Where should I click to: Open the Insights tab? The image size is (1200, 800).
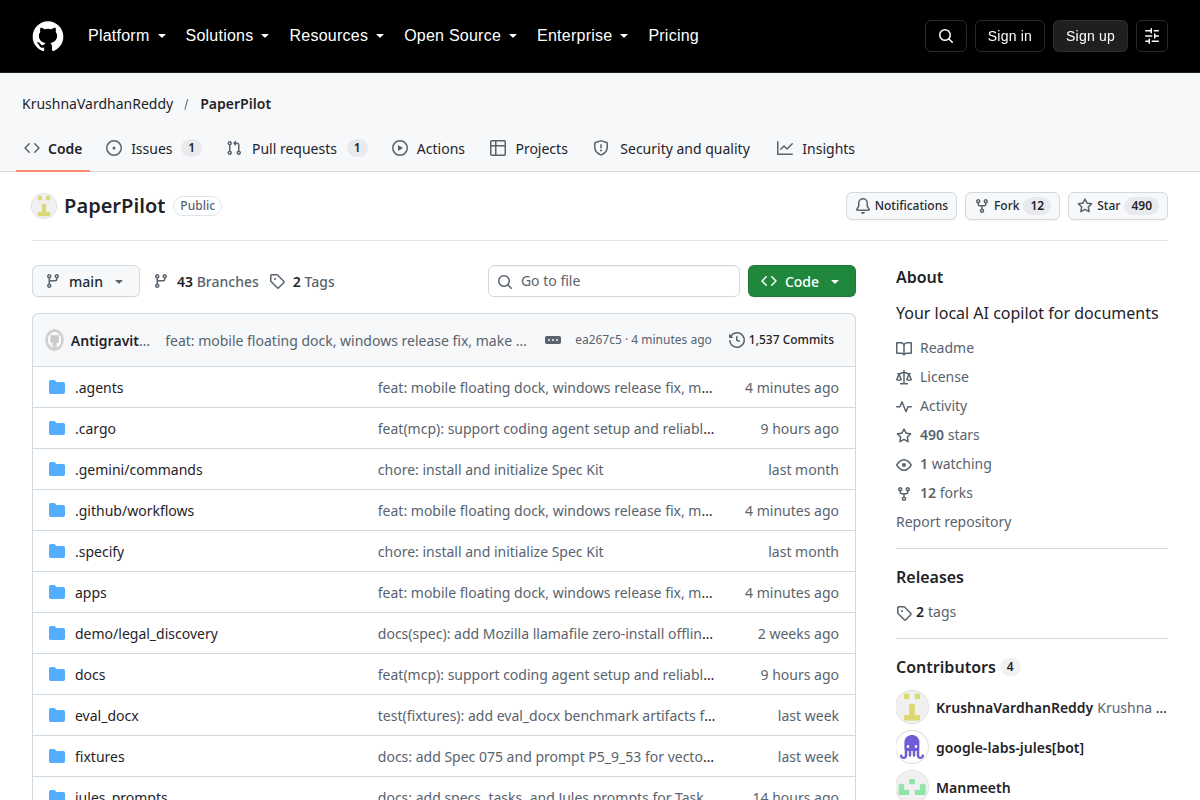coord(816,149)
